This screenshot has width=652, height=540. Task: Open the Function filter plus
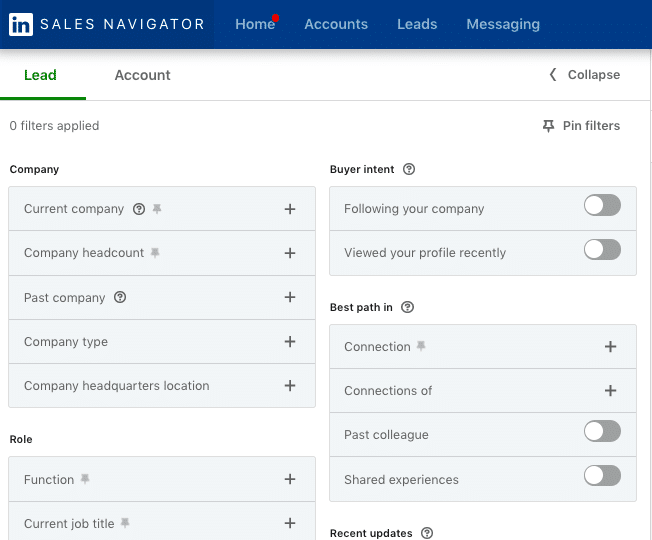[290, 479]
